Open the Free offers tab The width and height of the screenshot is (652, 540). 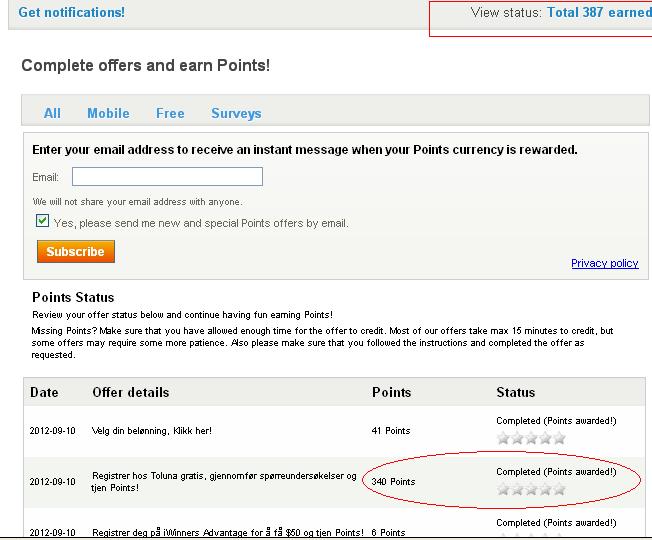point(170,114)
